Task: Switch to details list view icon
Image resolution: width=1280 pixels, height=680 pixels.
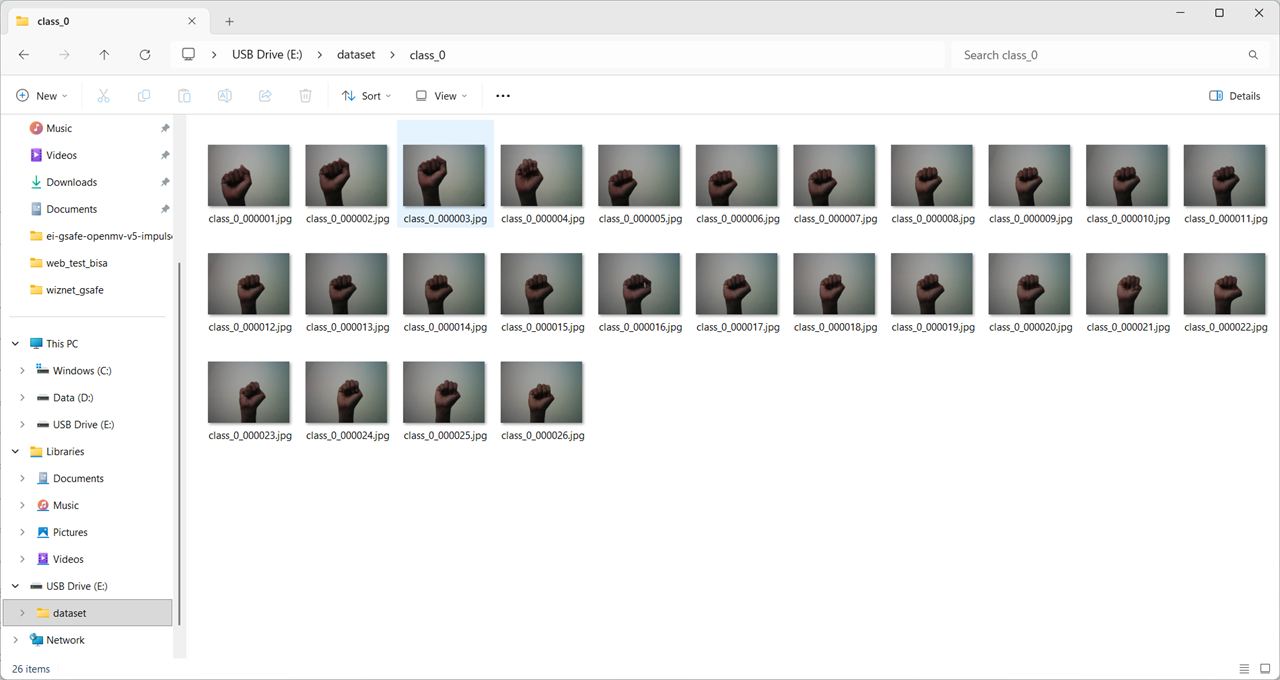Action: pyautogui.click(x=1244, y=669)
